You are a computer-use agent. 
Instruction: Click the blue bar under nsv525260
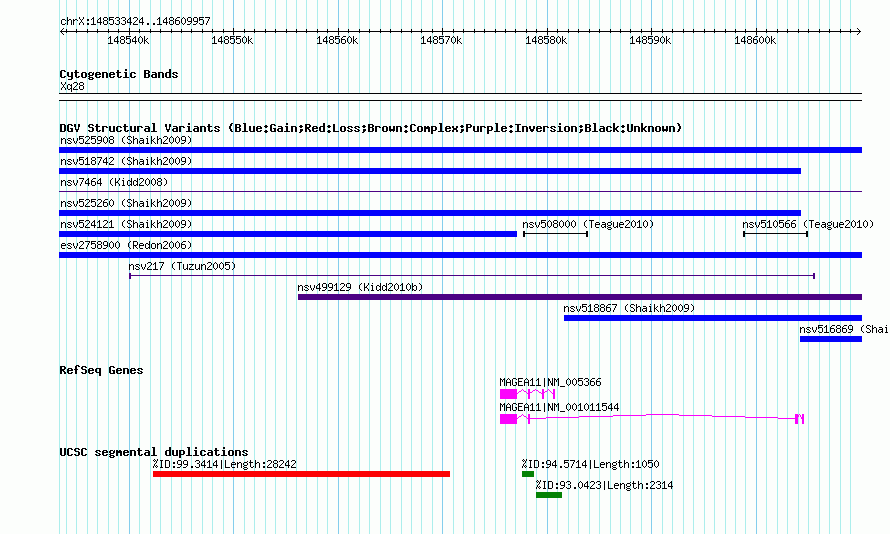tap(430, 213)
